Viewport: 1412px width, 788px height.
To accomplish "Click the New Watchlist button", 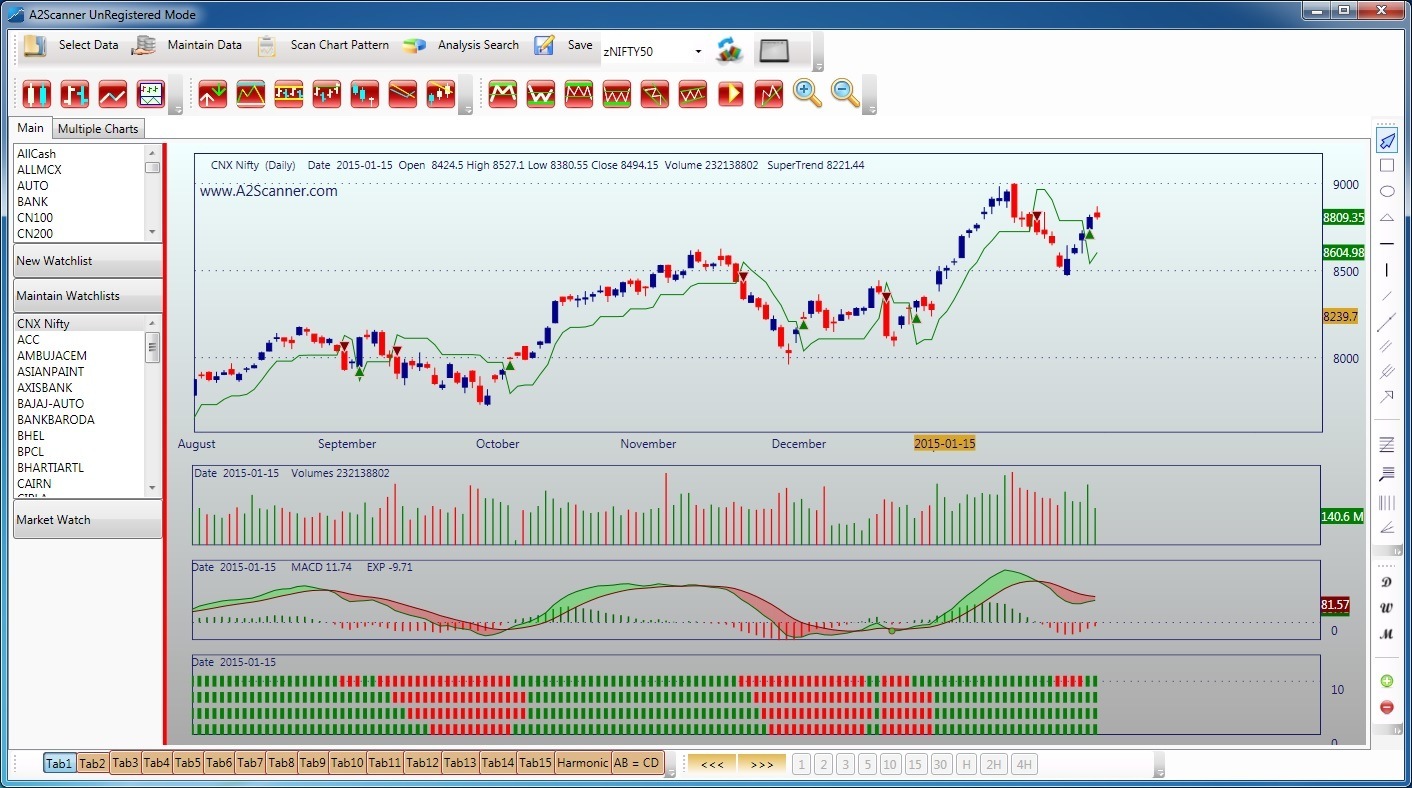I will pos(88,261).
